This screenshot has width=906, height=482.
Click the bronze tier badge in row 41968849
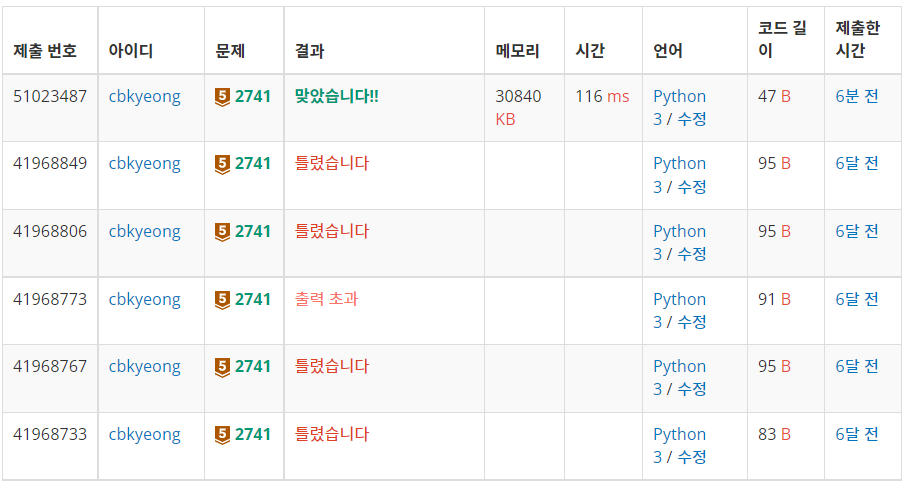pyautogui.click(x=222, y=165)
